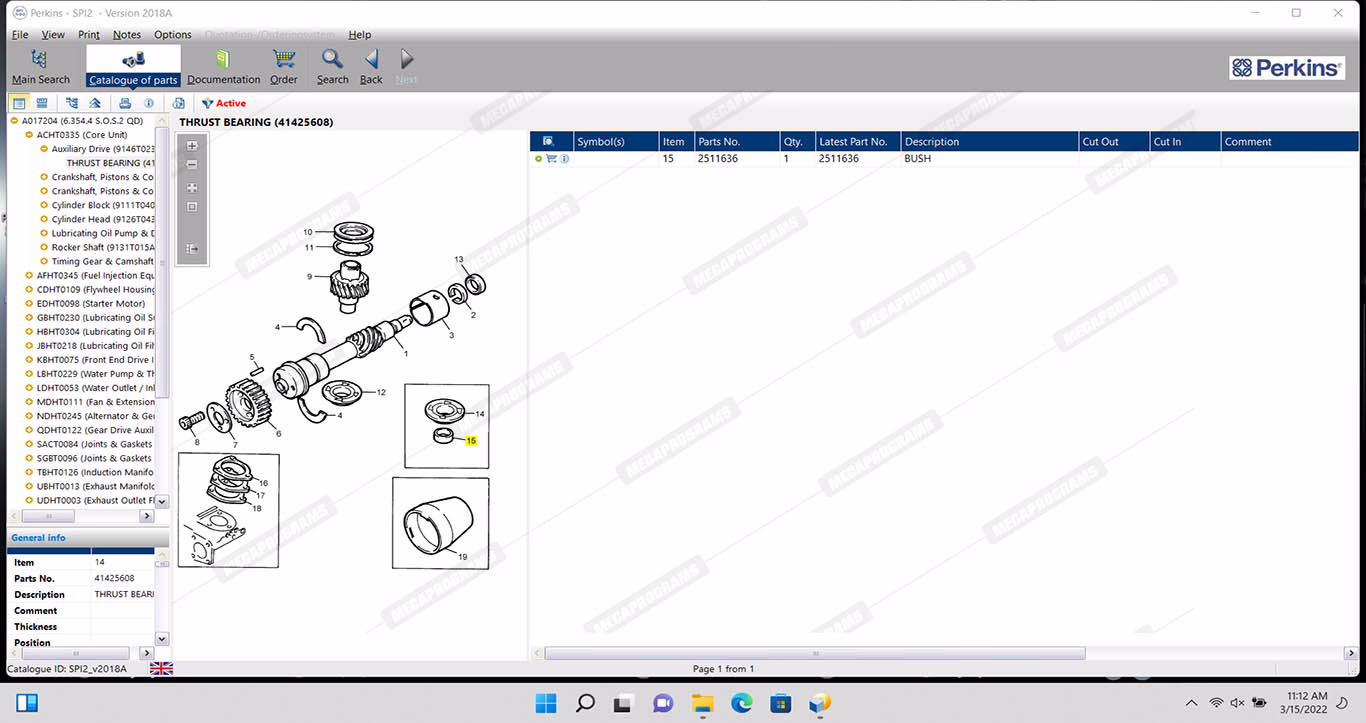Click the tree structure icon in sub-toolbar
This screenshot has height=723, width=1366.
(x=72, y=103)
